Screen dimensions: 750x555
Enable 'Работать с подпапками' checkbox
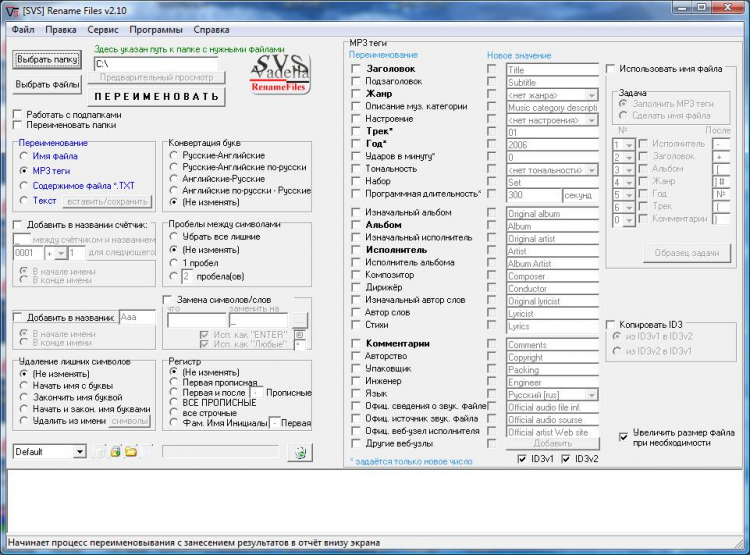click(x=18, y=115)
